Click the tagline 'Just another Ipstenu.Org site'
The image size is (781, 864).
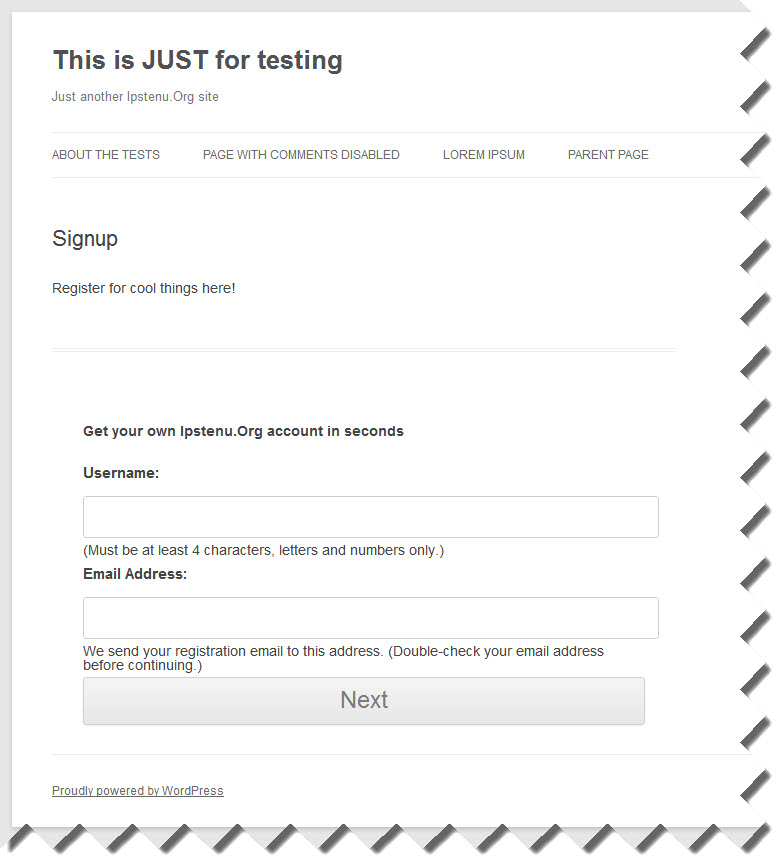tap(135, 97)
